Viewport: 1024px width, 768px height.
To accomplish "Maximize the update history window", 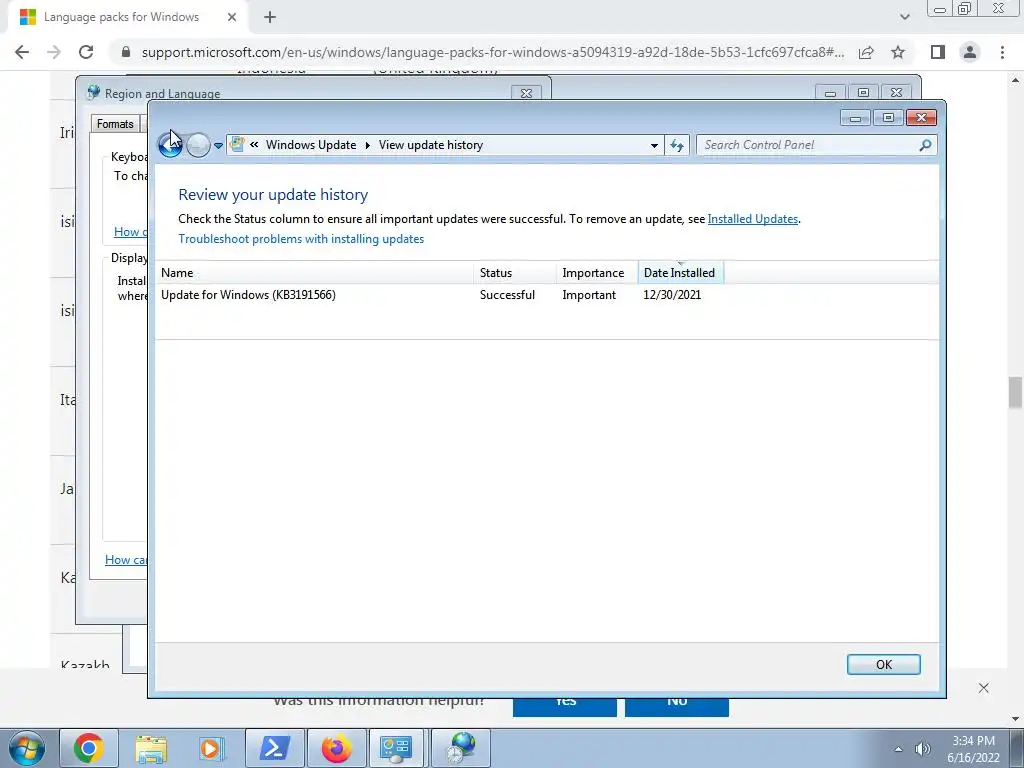I will tap(888, 118).
